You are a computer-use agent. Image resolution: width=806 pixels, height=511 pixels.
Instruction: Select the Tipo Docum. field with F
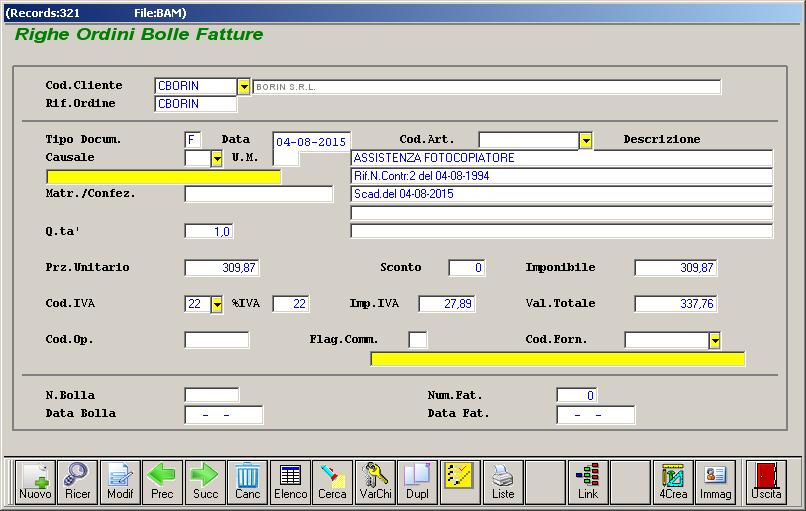[192, 140]
